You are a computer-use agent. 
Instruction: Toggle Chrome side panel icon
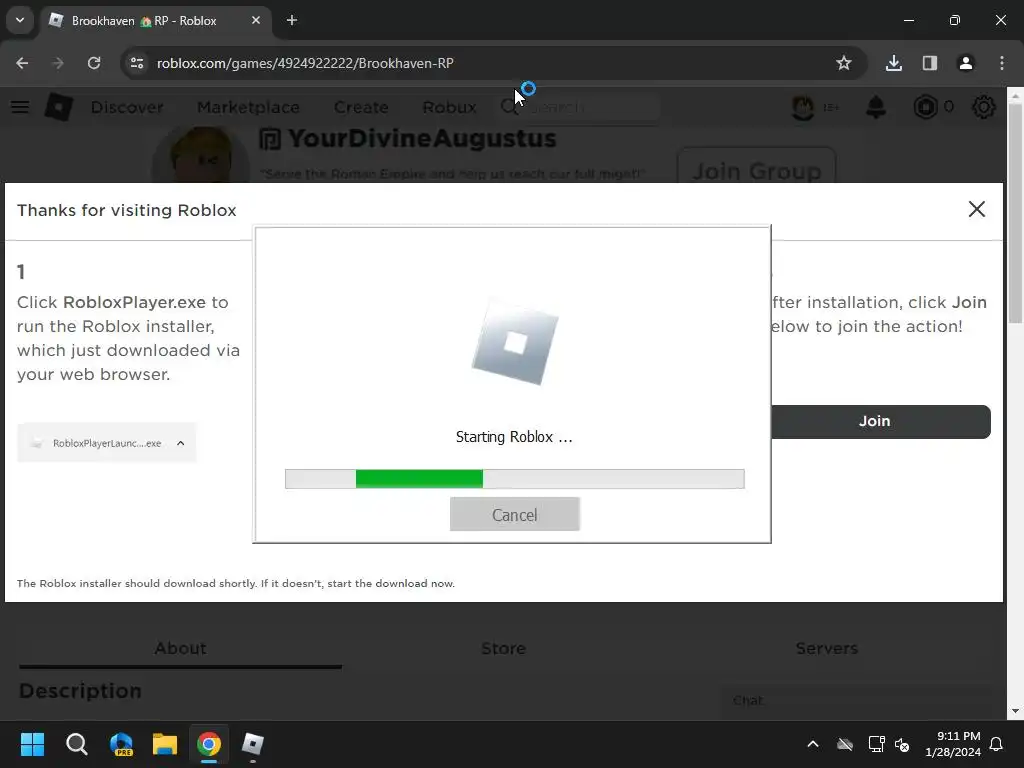[930, 63]
